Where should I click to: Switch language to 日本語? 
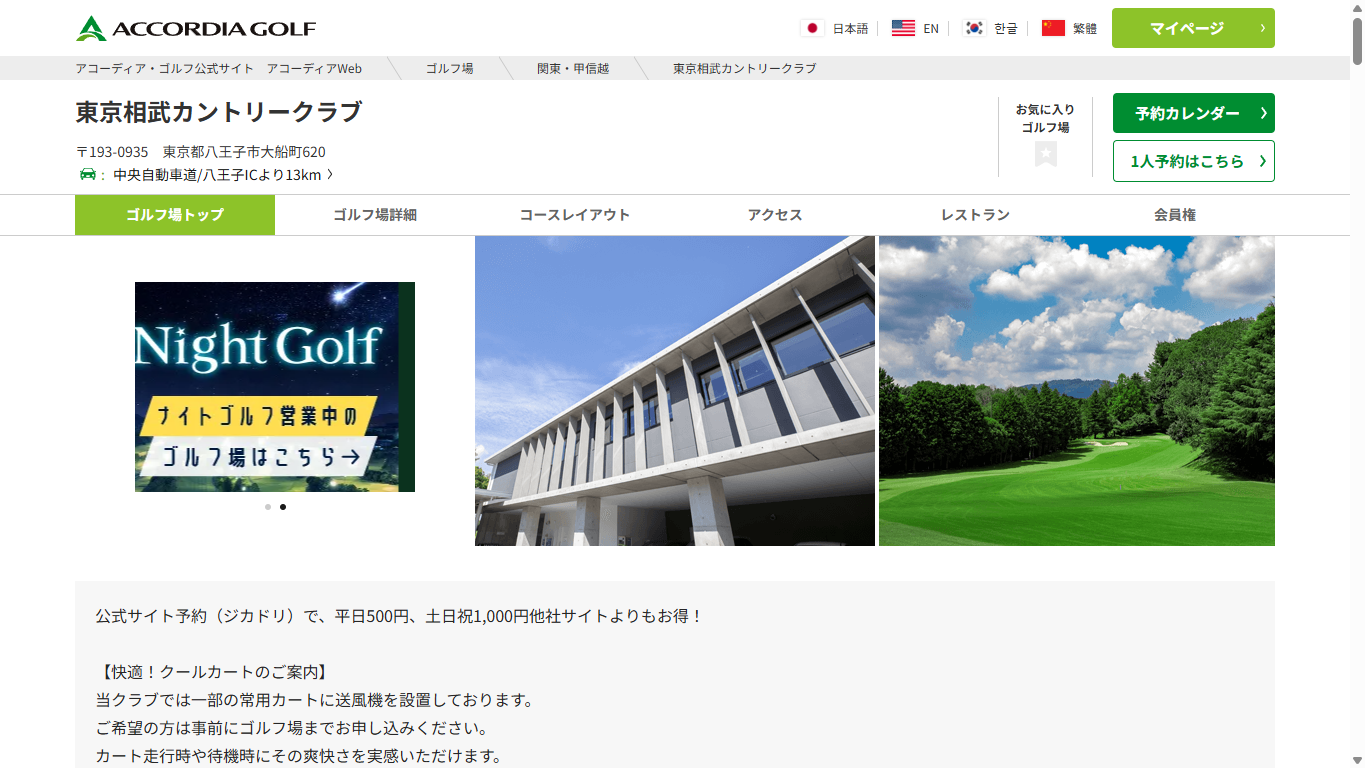850,29
